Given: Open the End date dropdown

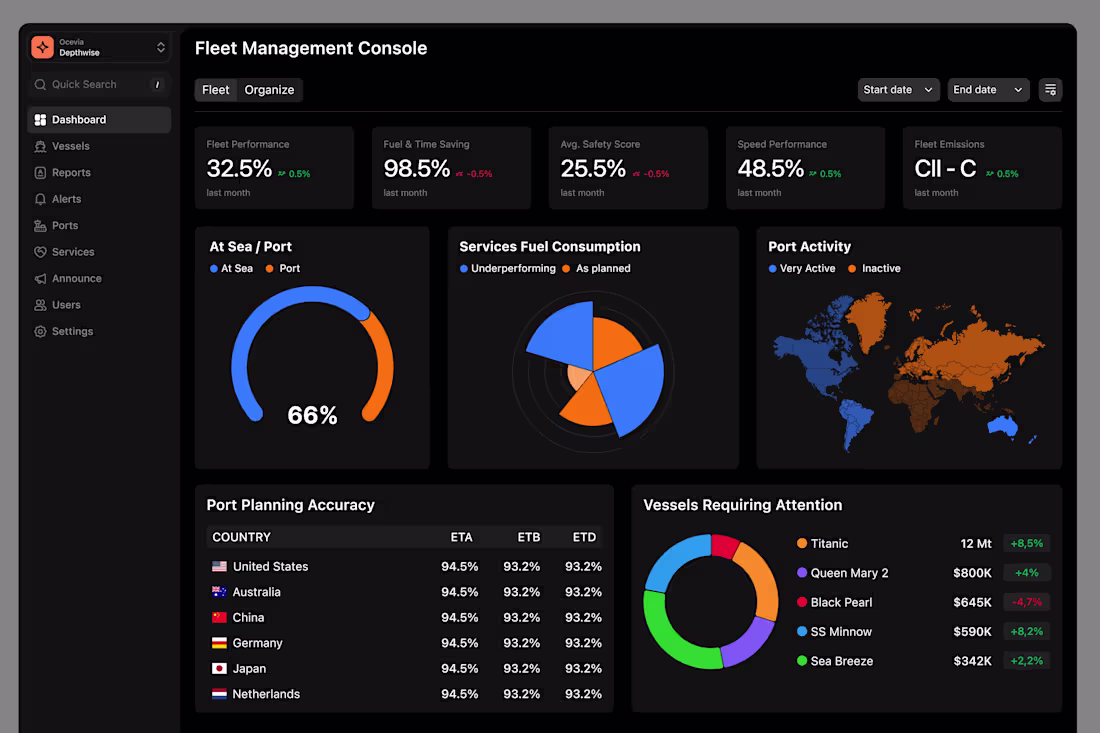Looking at the screenshot, I should point(988,90).
